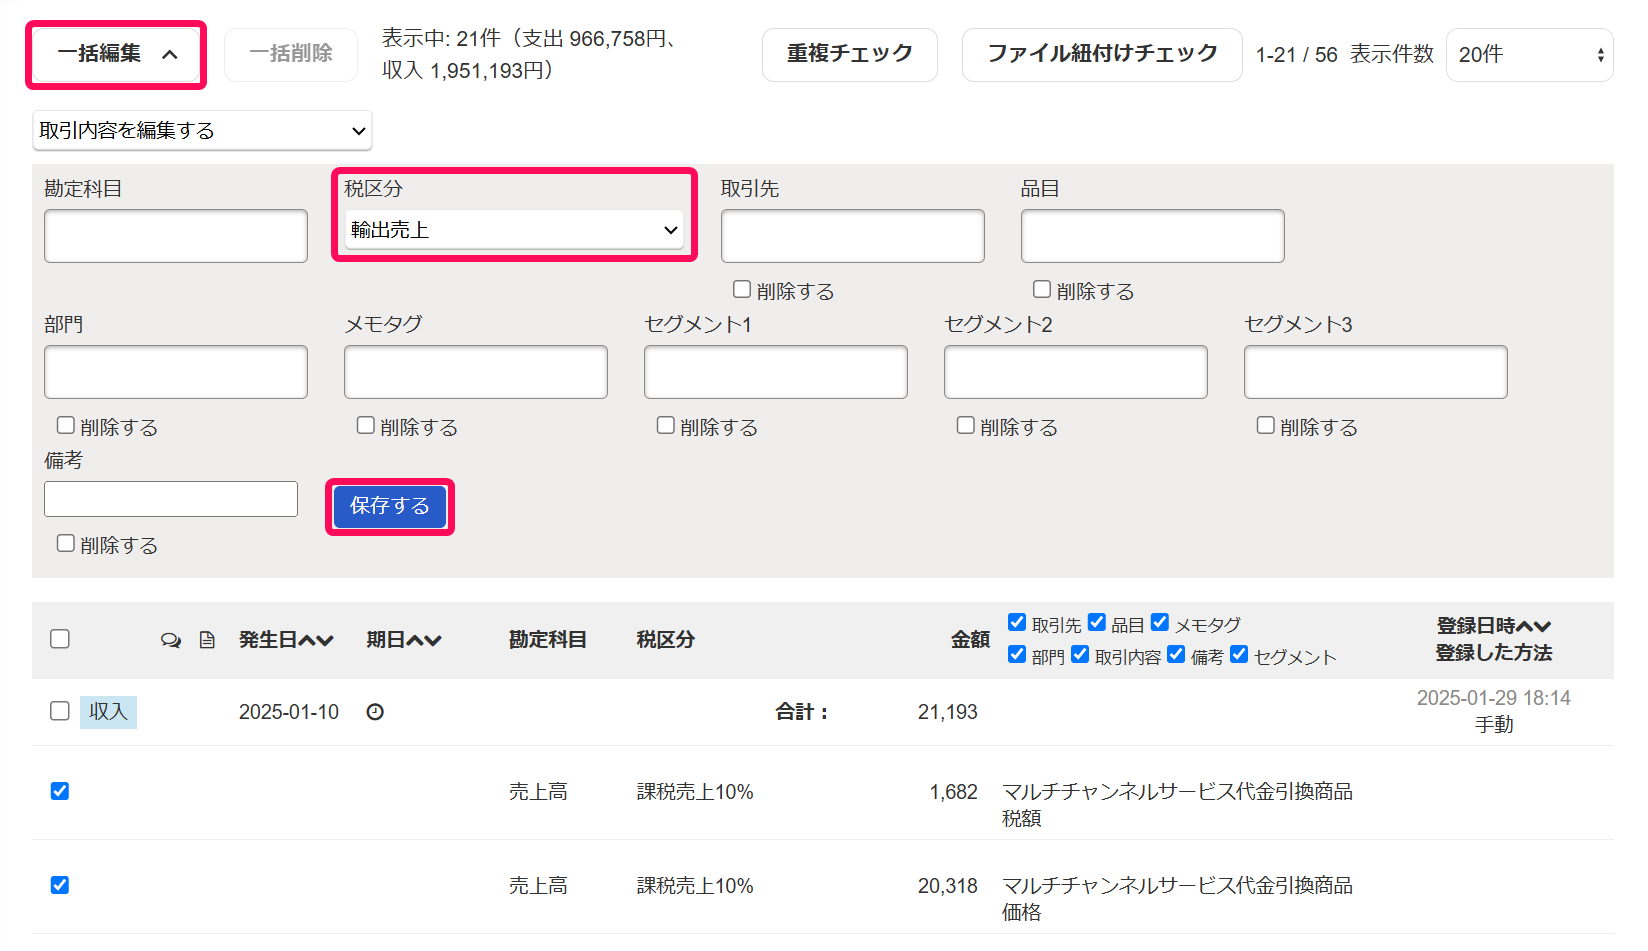
Task: Click the 収入 tag label
Action: point(108,712)
